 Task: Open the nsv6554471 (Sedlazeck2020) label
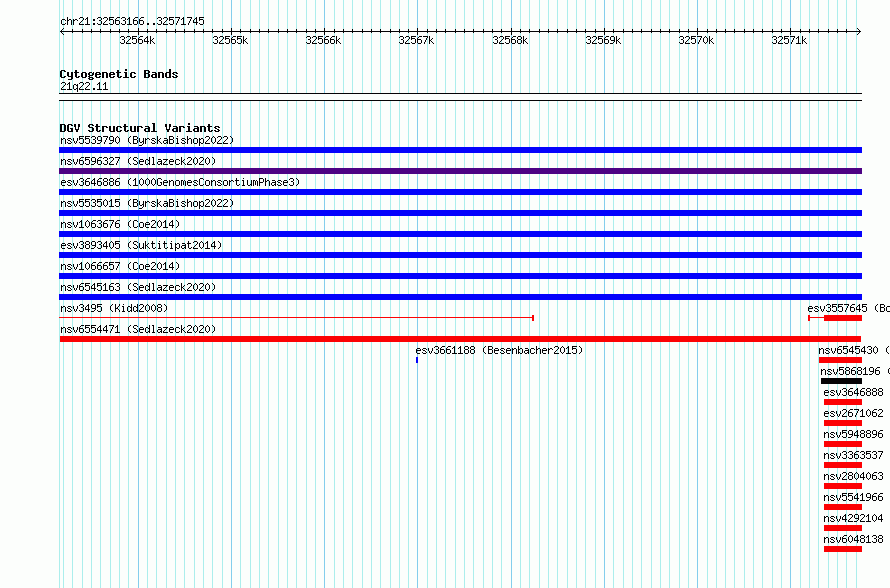point(138,329)
